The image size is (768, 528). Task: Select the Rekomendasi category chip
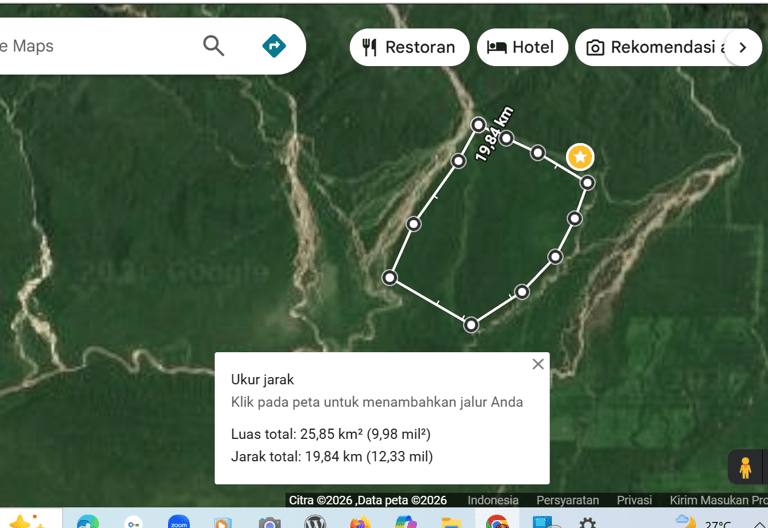[656, 47]
